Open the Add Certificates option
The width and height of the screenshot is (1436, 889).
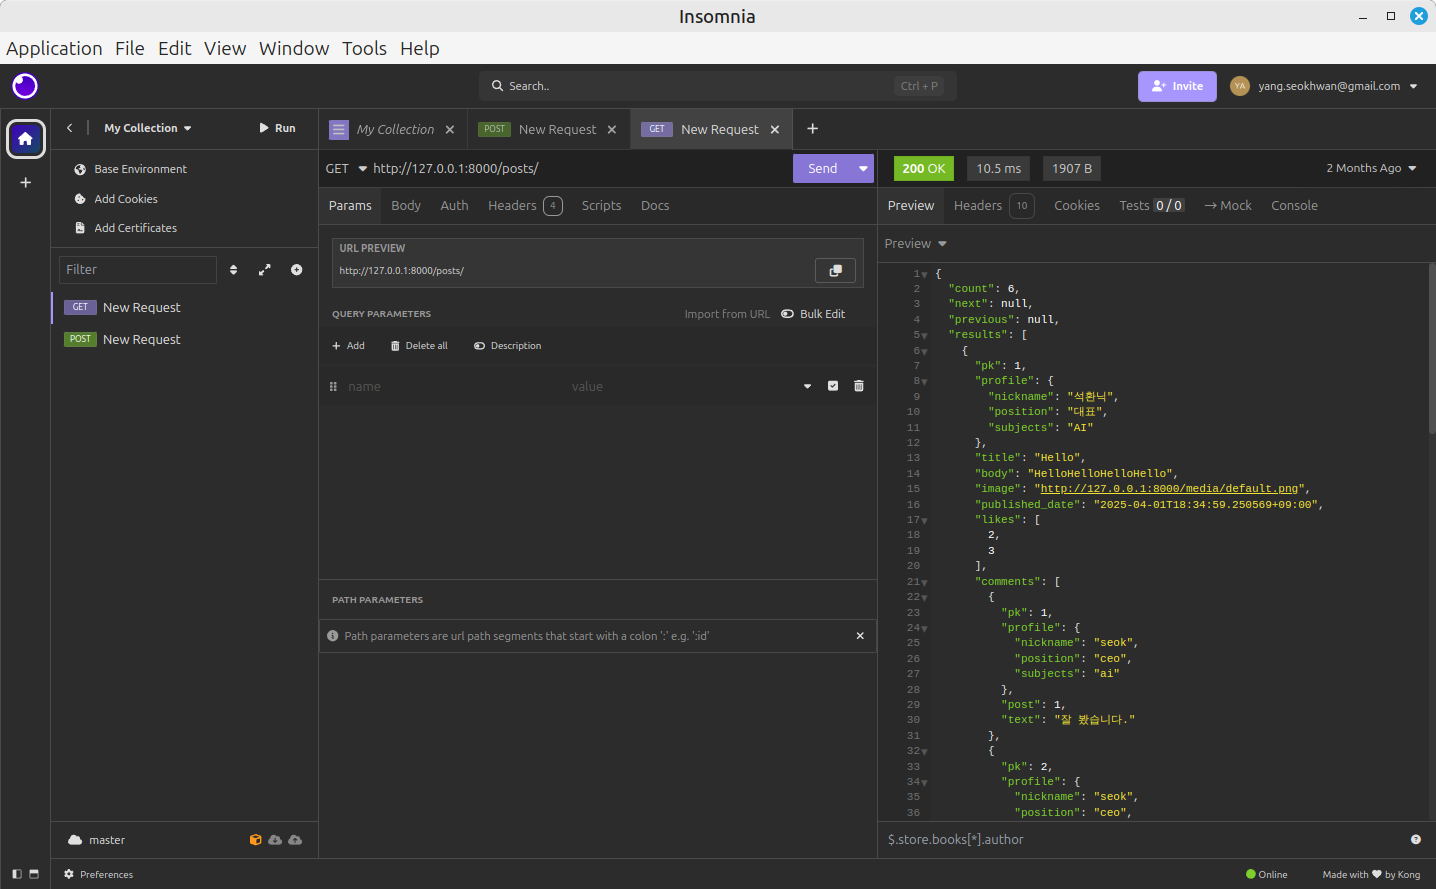tap(126, 228)
